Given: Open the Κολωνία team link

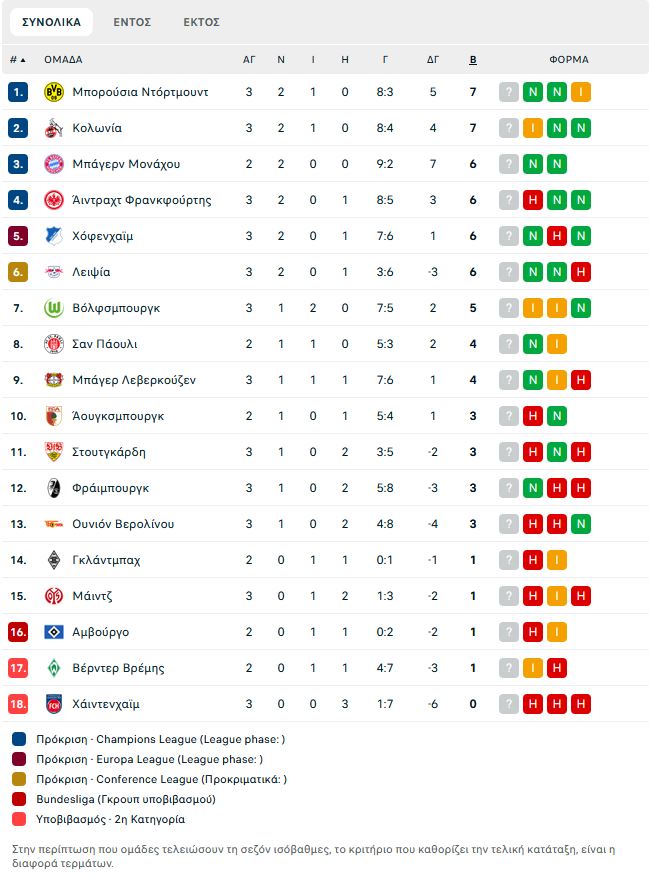Looking at the screenshot, I should (x=97, y=128).
